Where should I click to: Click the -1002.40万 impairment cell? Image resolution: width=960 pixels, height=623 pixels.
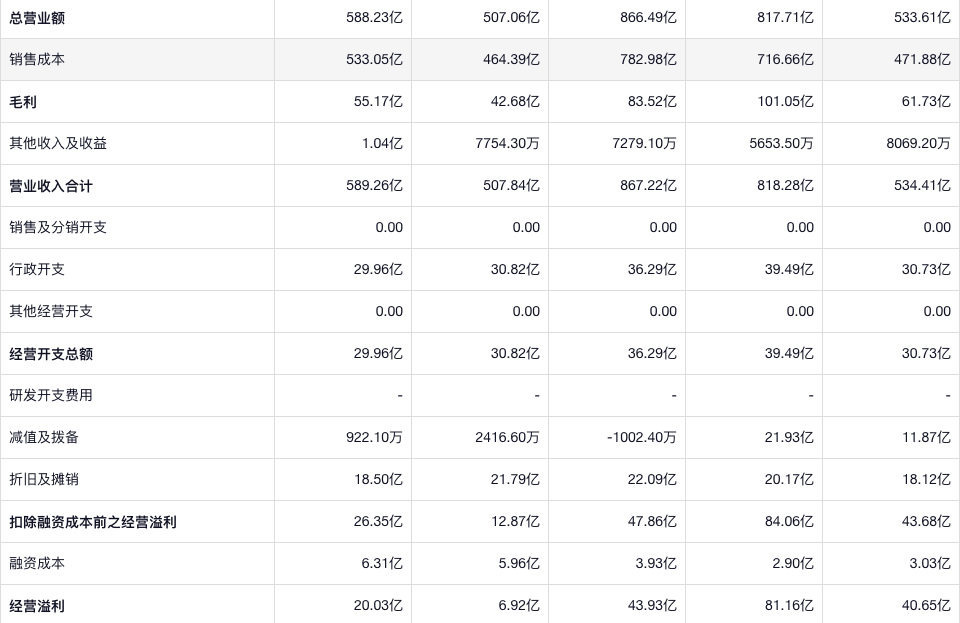641,438
